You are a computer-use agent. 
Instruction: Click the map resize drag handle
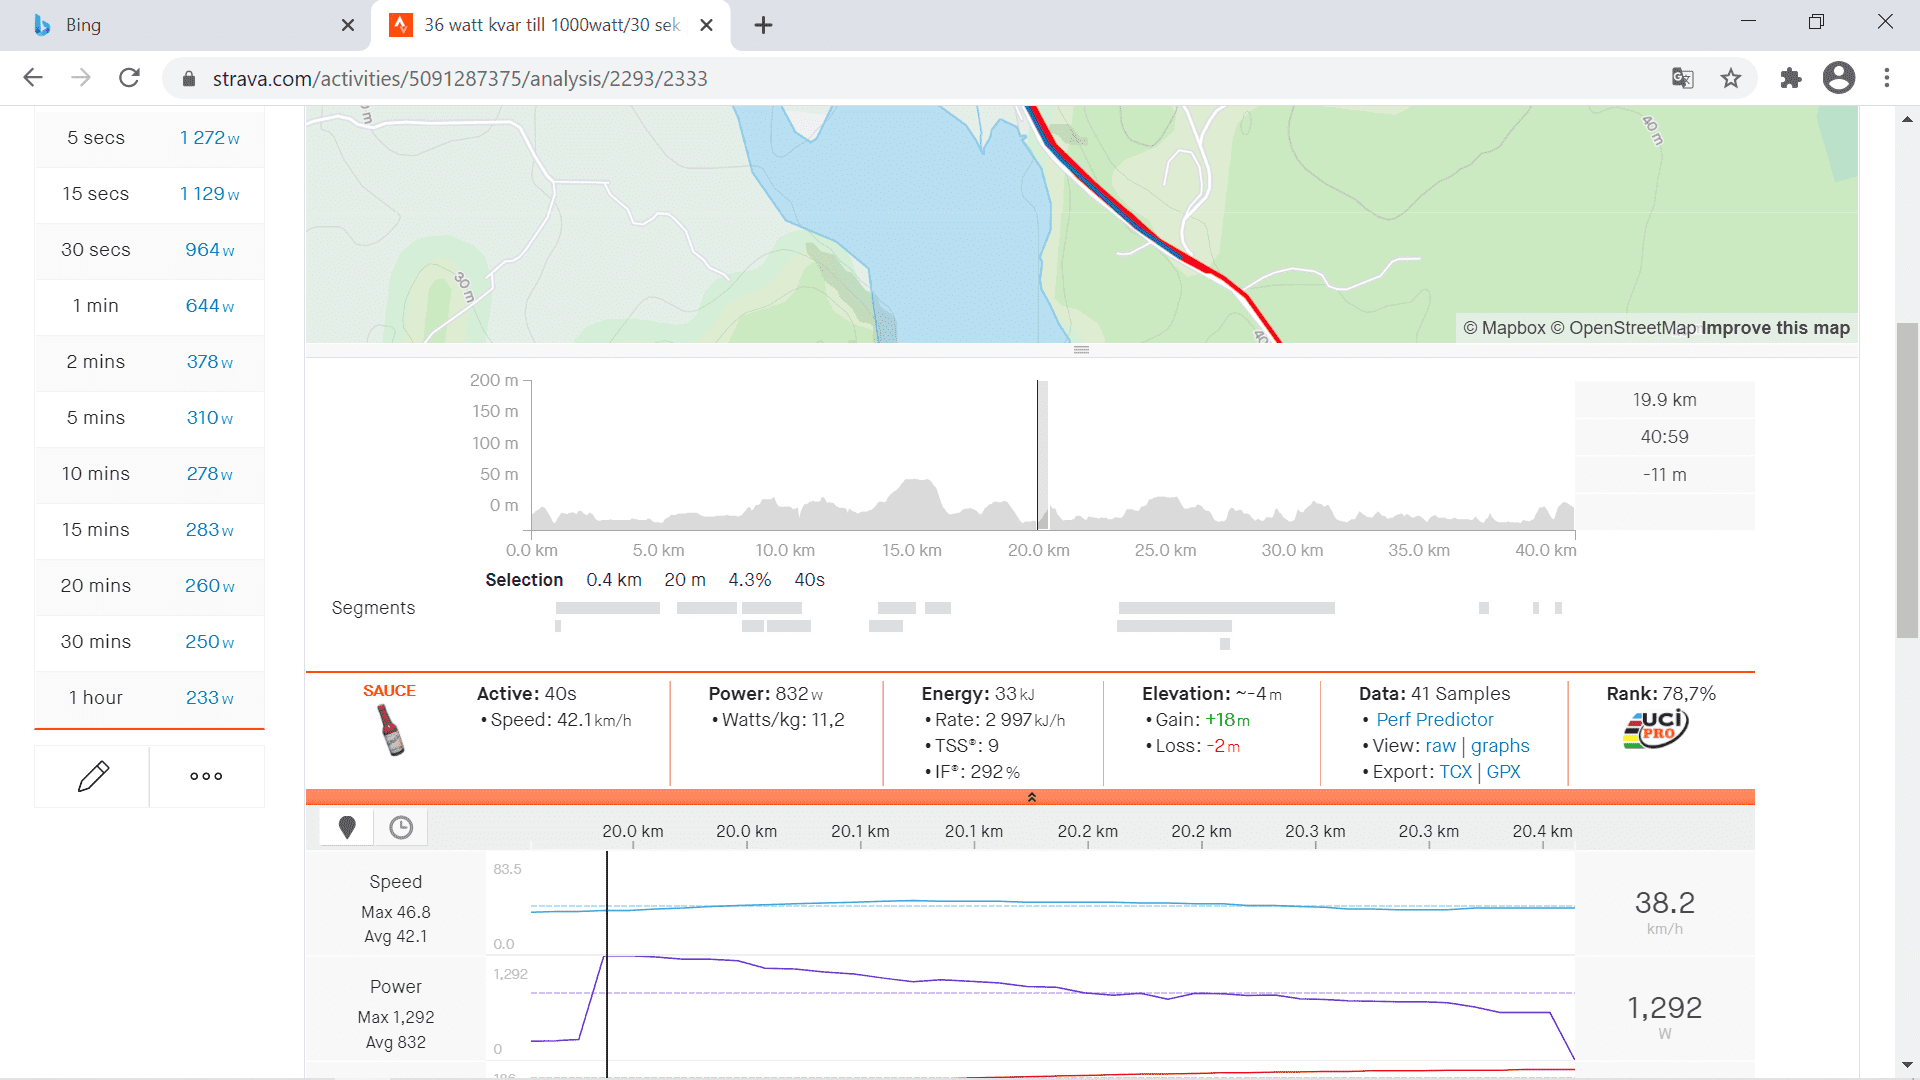pyautogui.click(x=1081, y=350)
